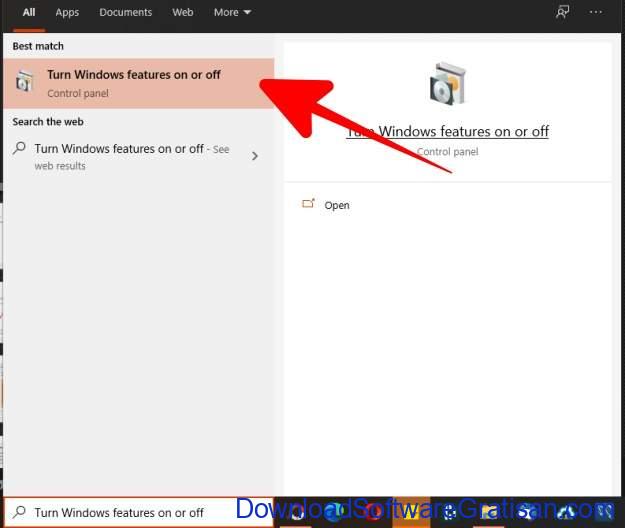Select the Turn Windows features best match result

pos(138,83)
